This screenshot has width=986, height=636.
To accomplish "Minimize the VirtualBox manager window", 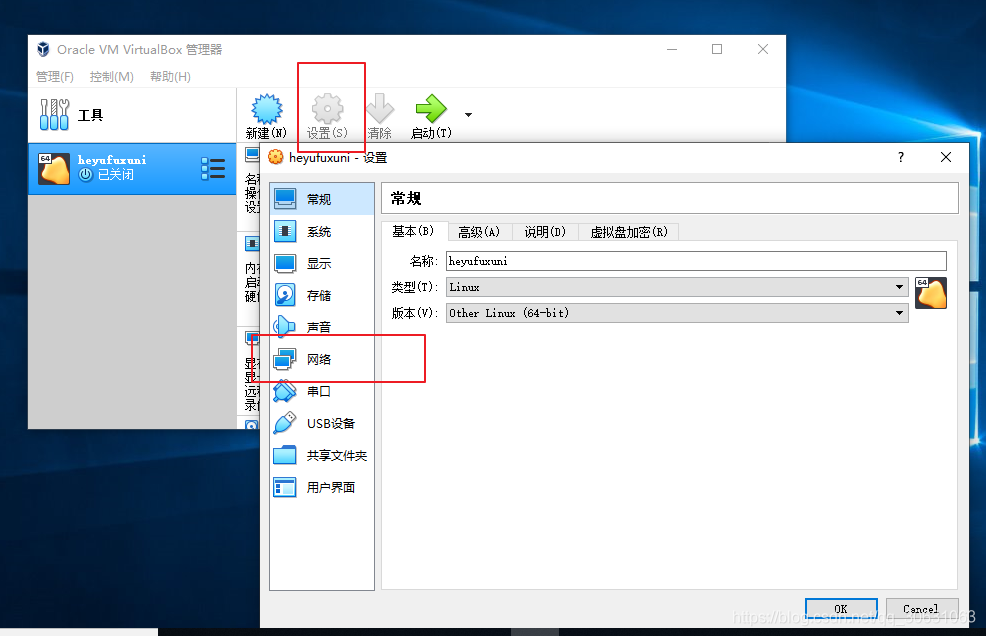I will 672,49.
